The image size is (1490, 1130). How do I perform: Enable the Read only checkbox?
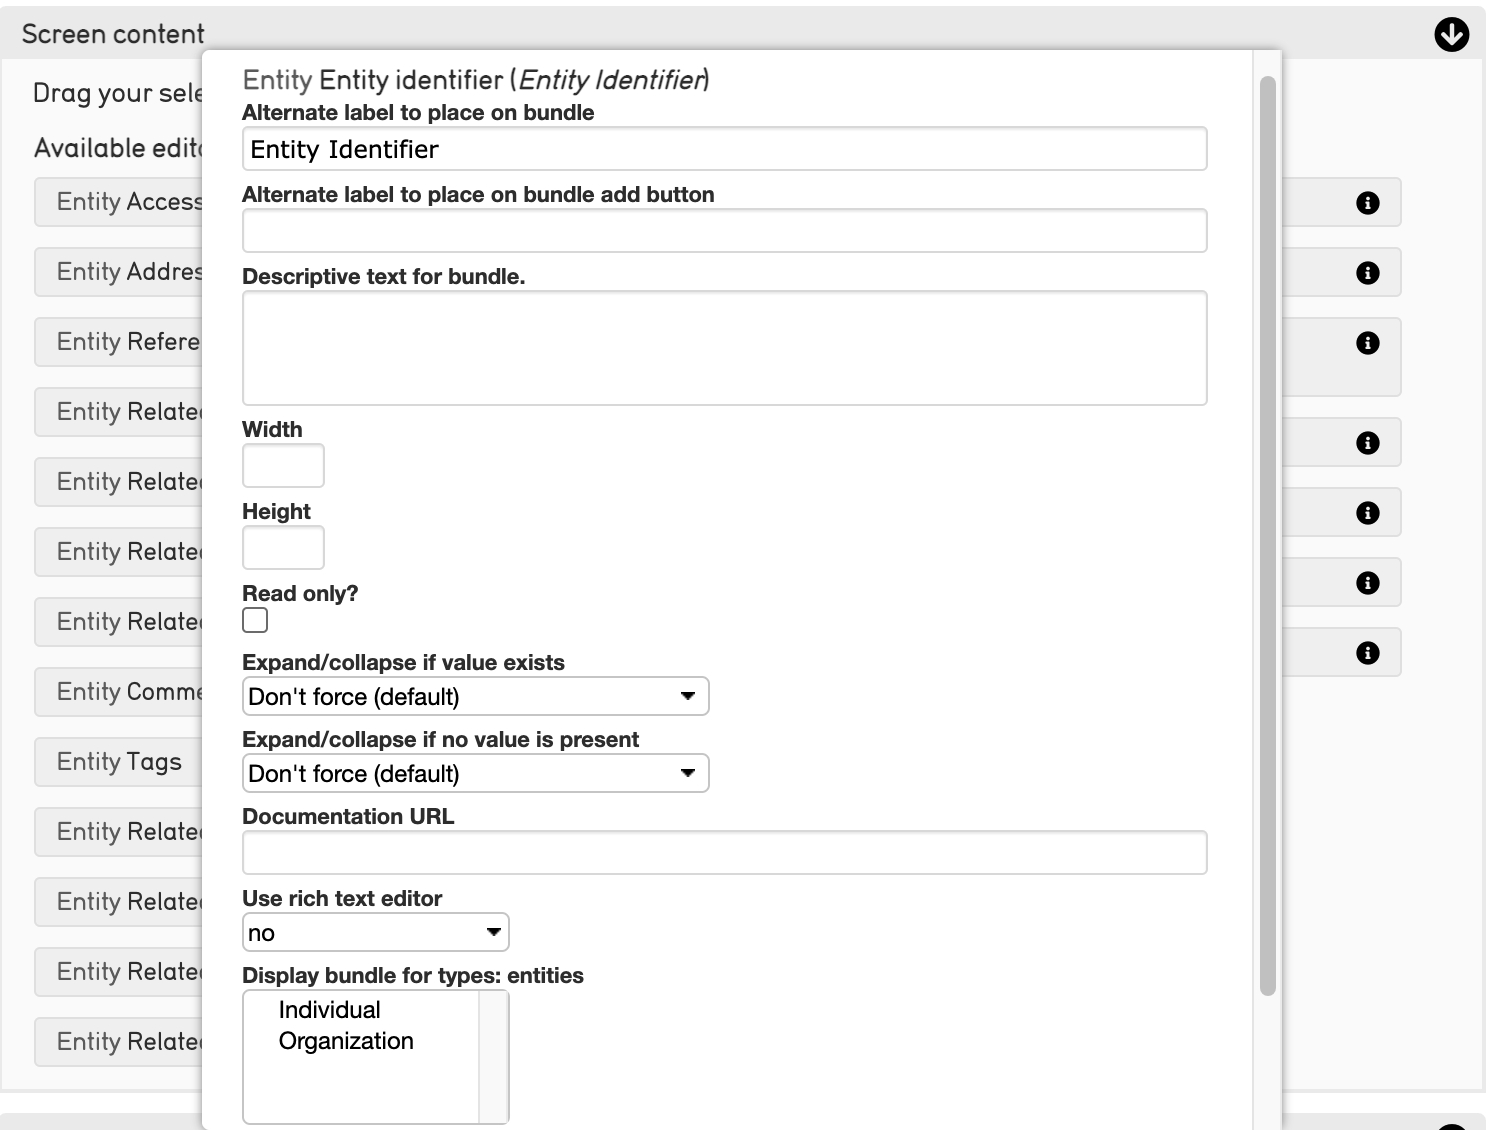255,621
